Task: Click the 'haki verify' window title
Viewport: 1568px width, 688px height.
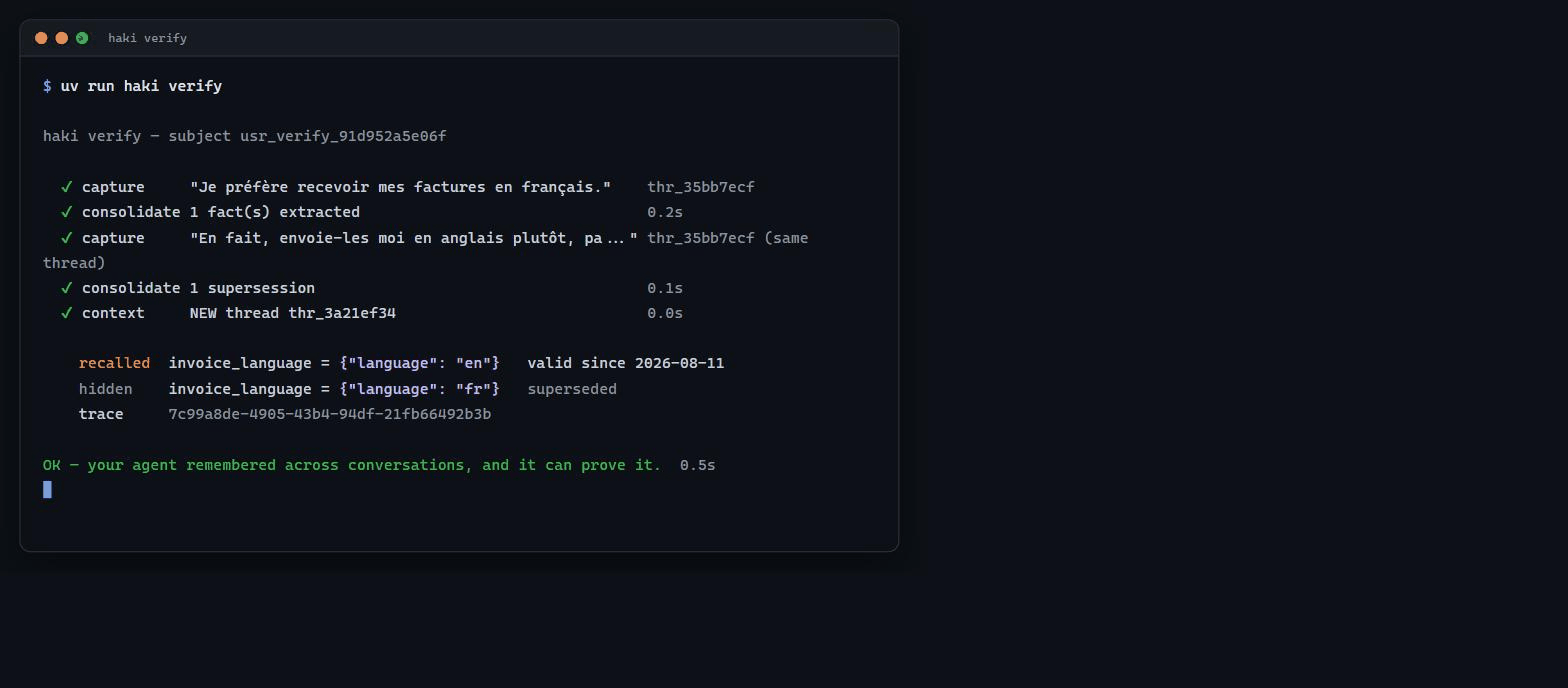Action: pyautogui.click(x=147, y=38)
